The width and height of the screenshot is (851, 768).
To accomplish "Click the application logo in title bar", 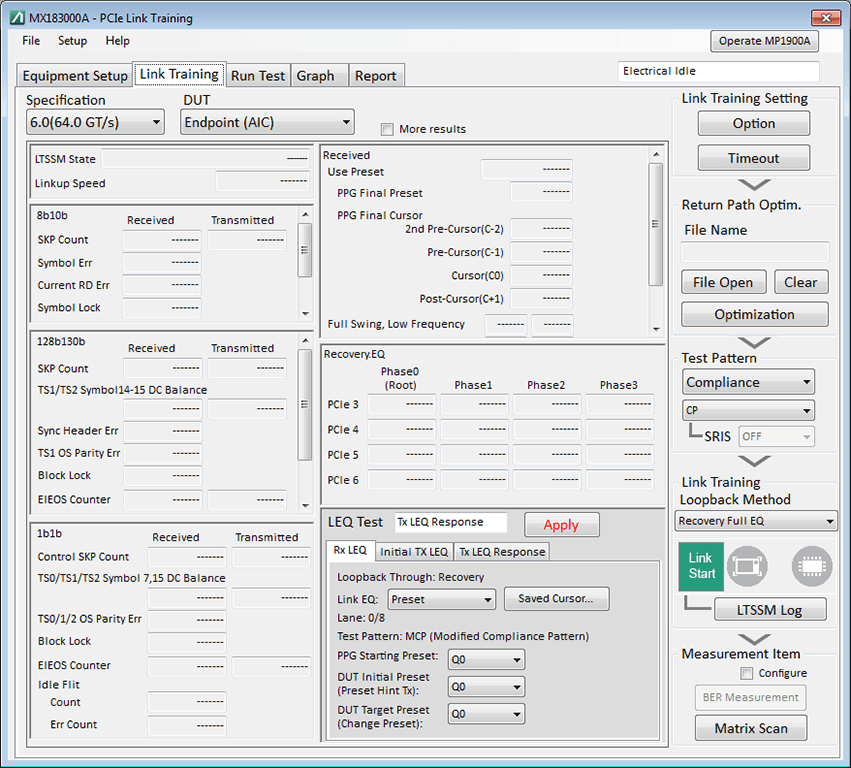I will tap(15, 18).
